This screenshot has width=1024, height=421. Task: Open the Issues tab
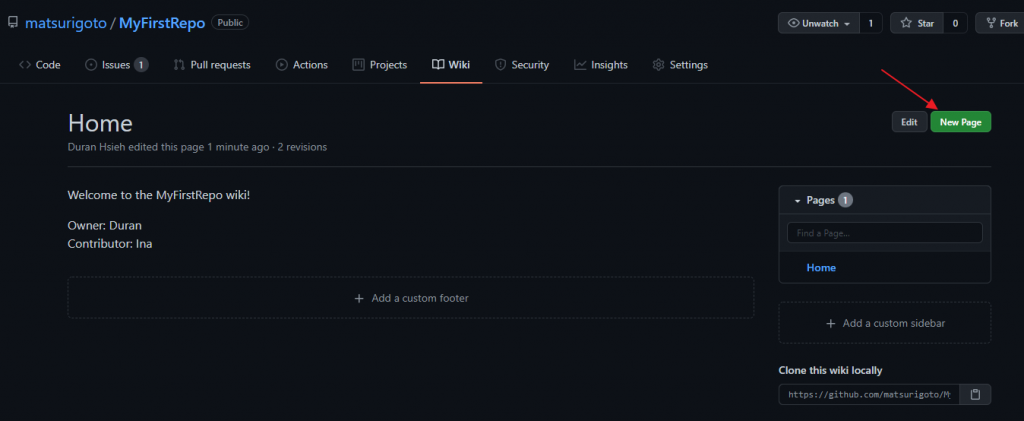(x=117, y=65)
